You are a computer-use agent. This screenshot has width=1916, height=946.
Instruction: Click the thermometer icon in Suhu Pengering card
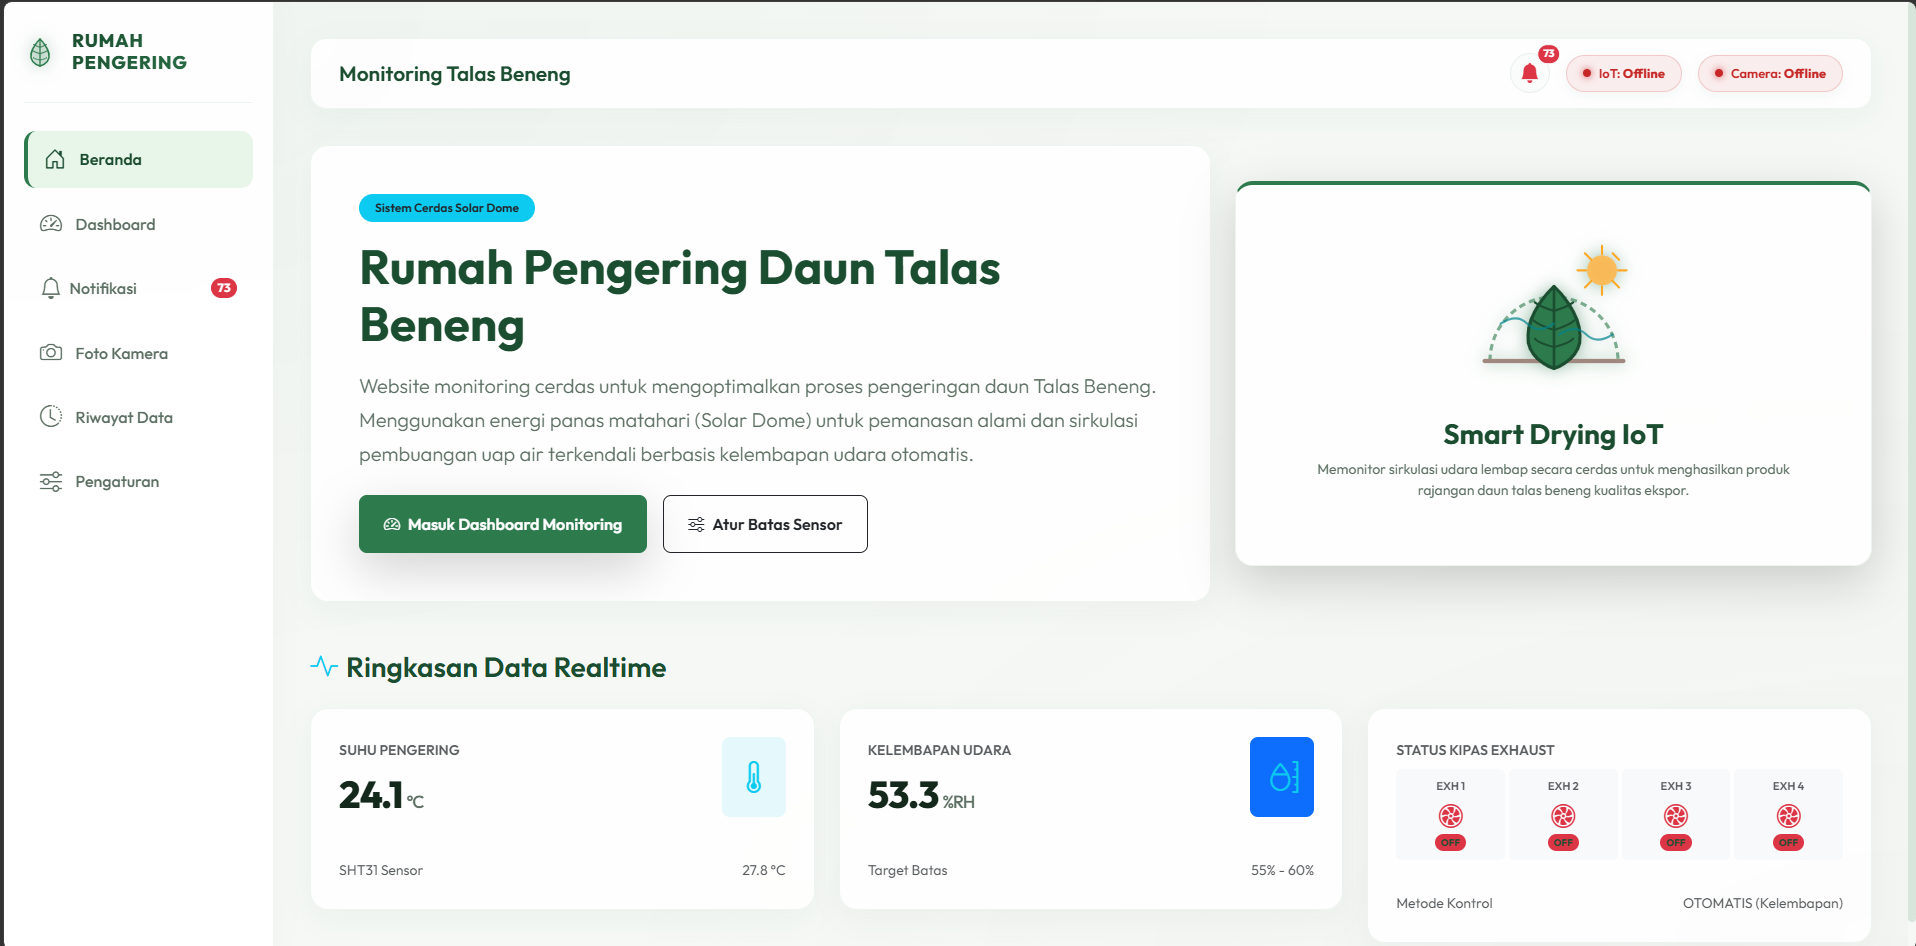(x=754, y=777)
